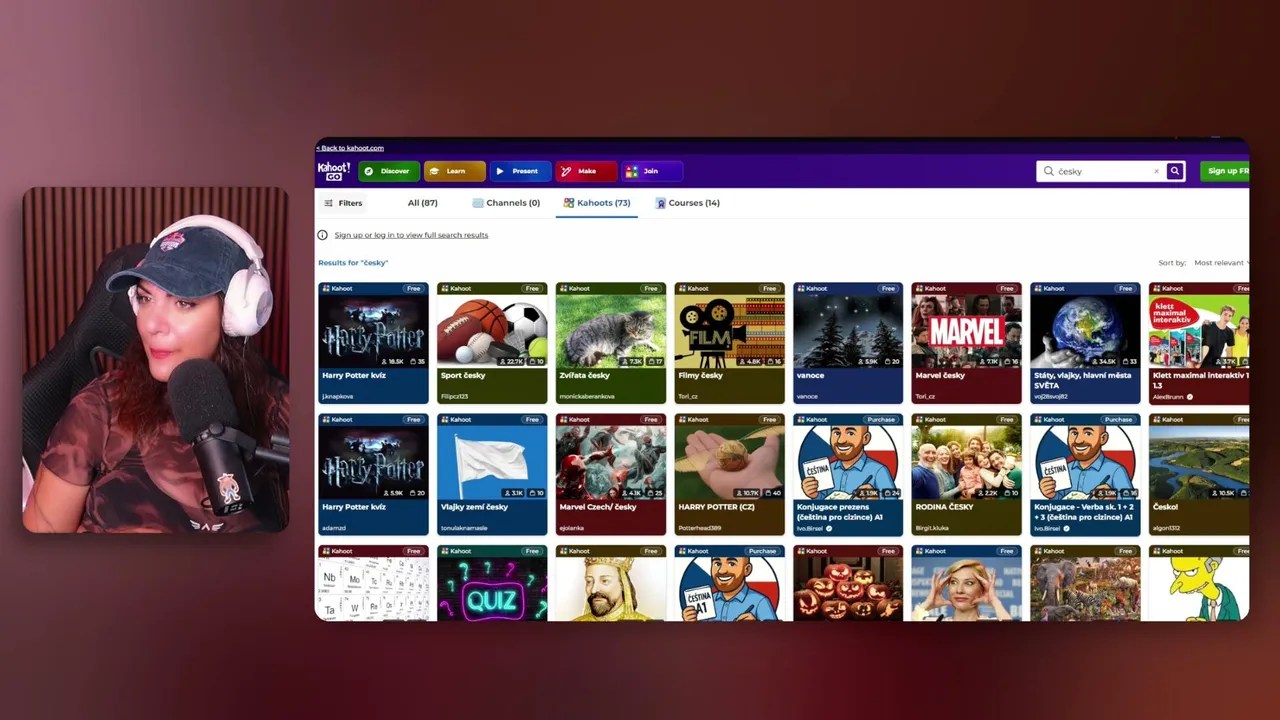Submit search using the magnifier button
Viewport: 1280px width, 720px height.
pos(1175,171)
